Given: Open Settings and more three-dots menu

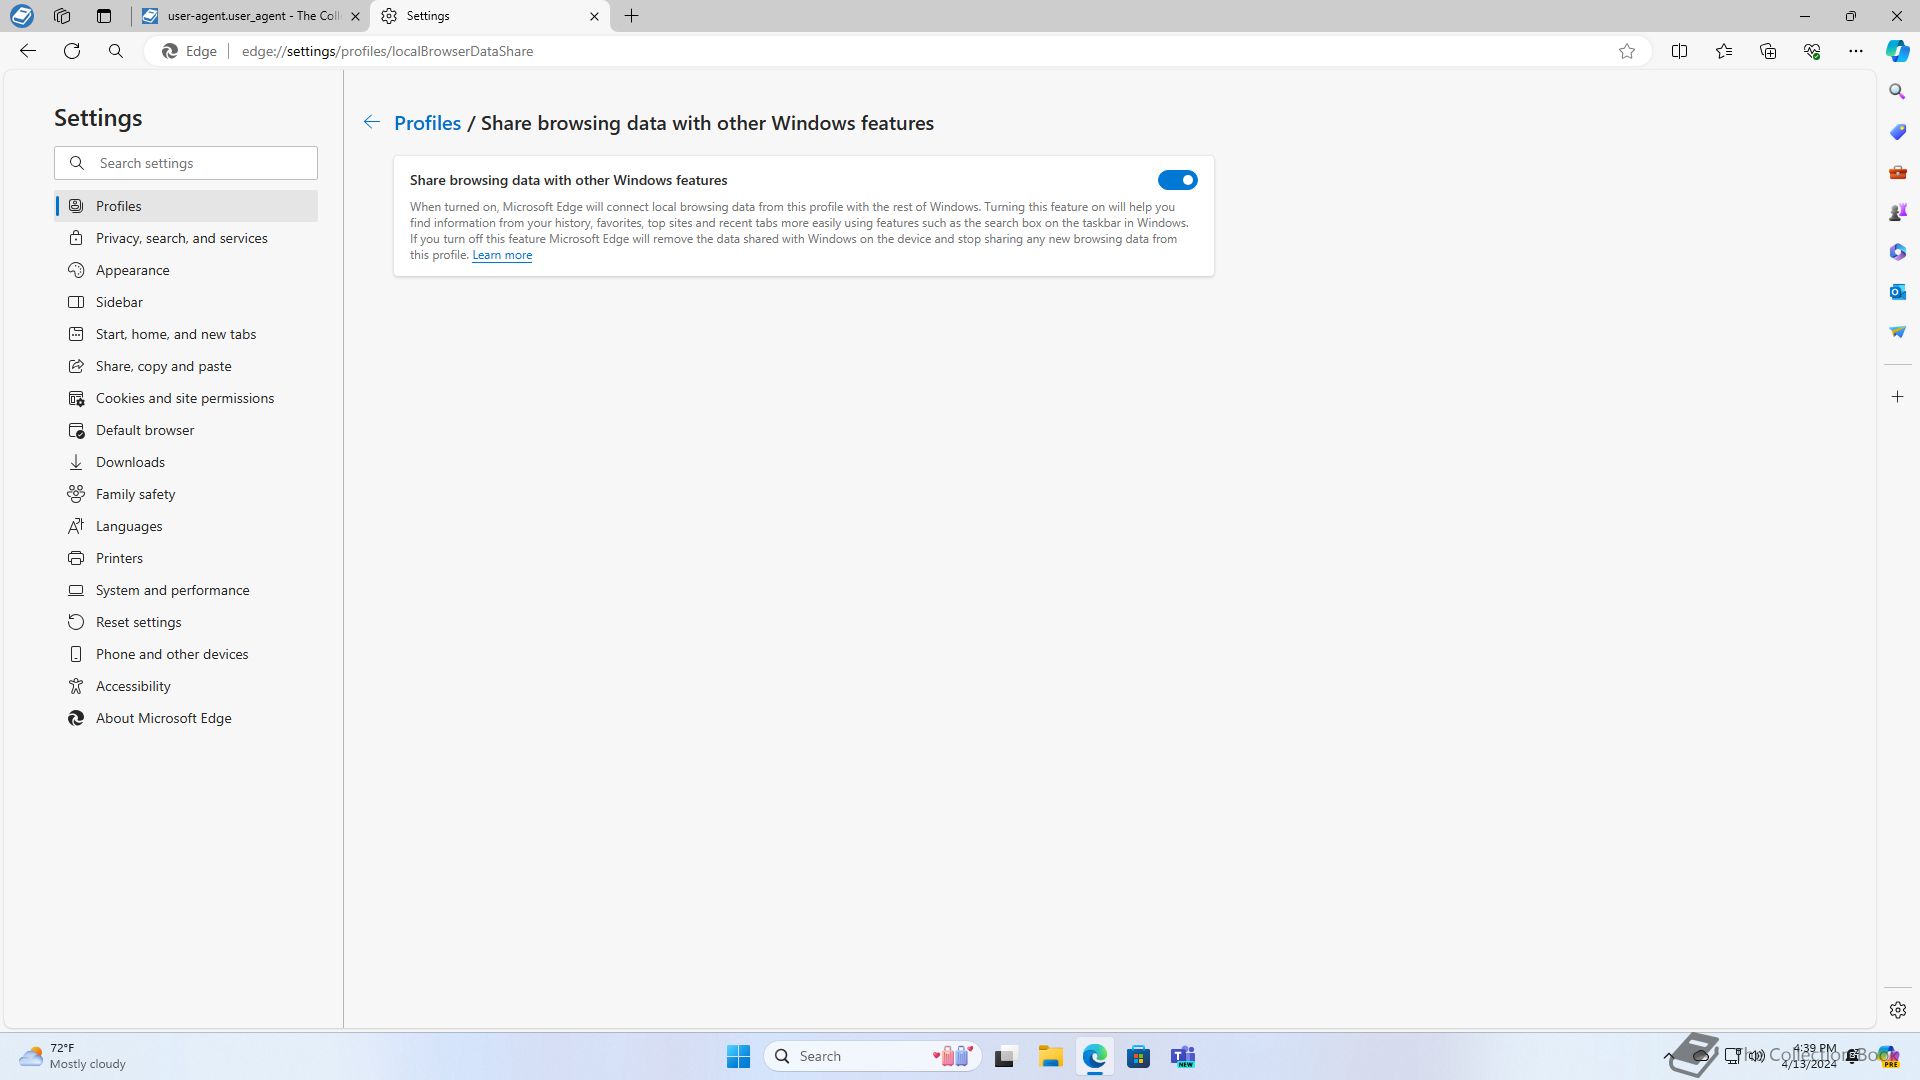Looking at the screenshot, I should [x=1856, y=51].
